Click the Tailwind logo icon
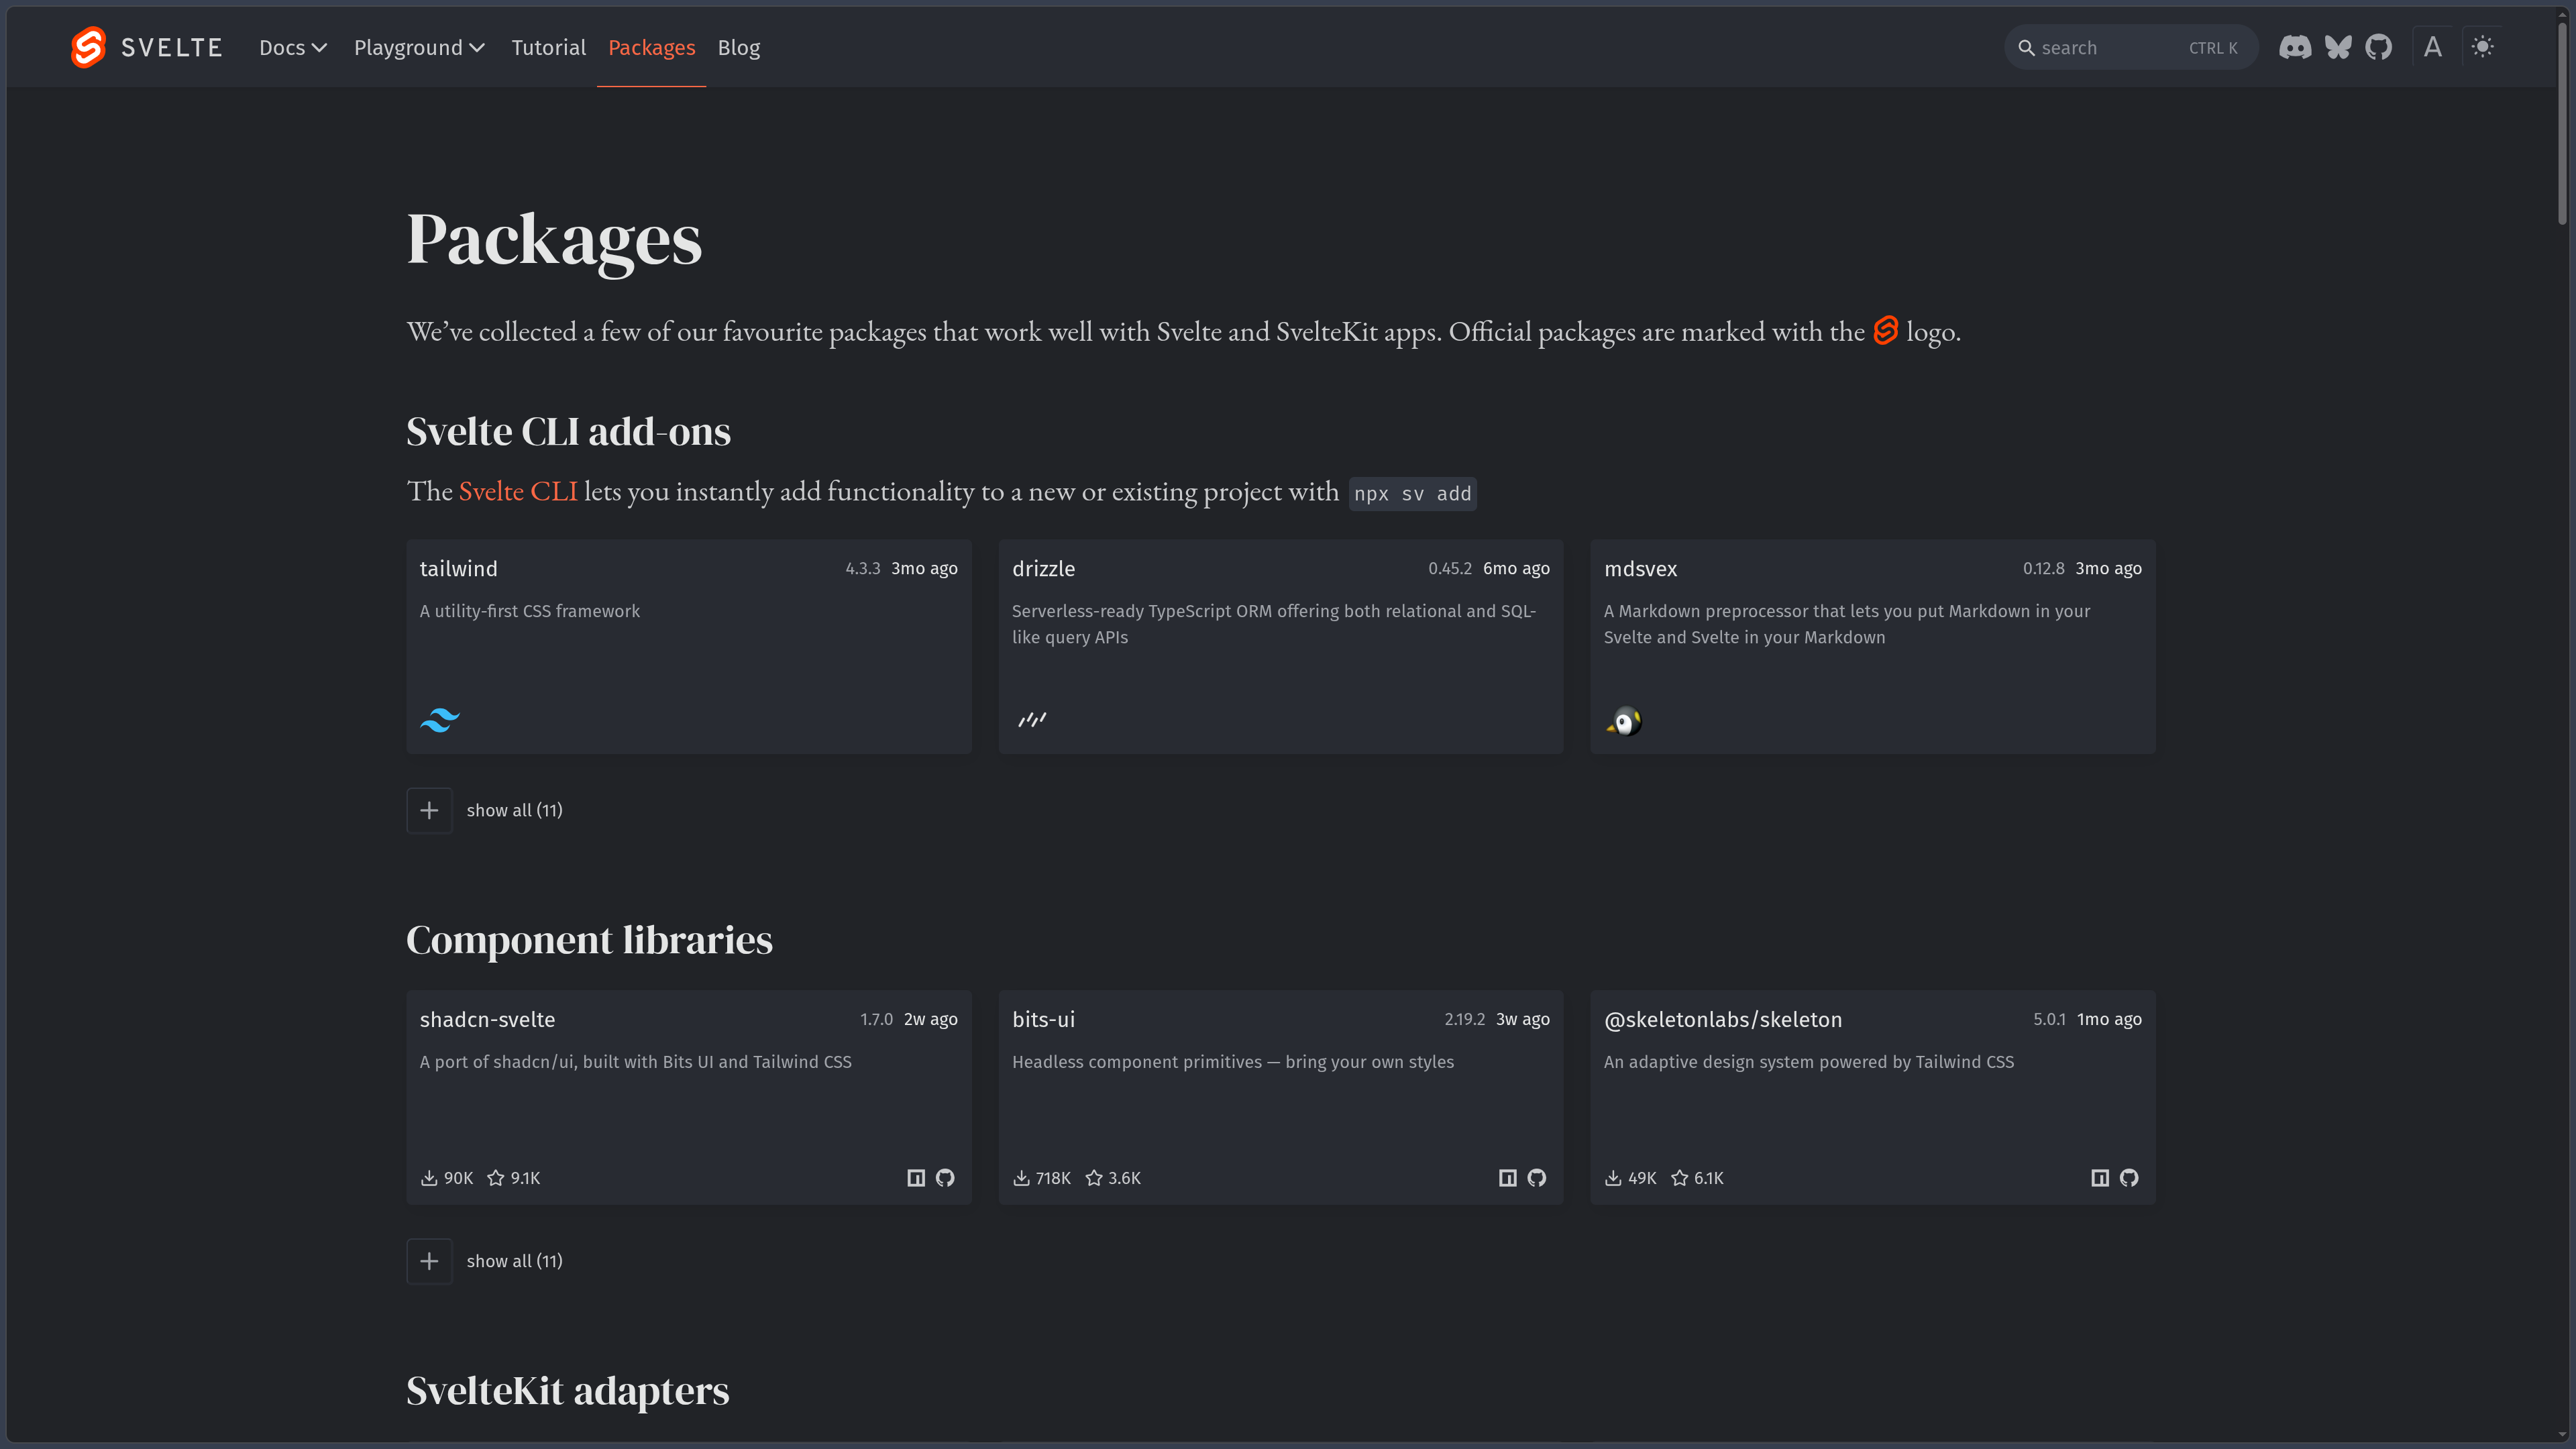Viewport: 2576px width, 1449px height. click(x=440, y=719)
